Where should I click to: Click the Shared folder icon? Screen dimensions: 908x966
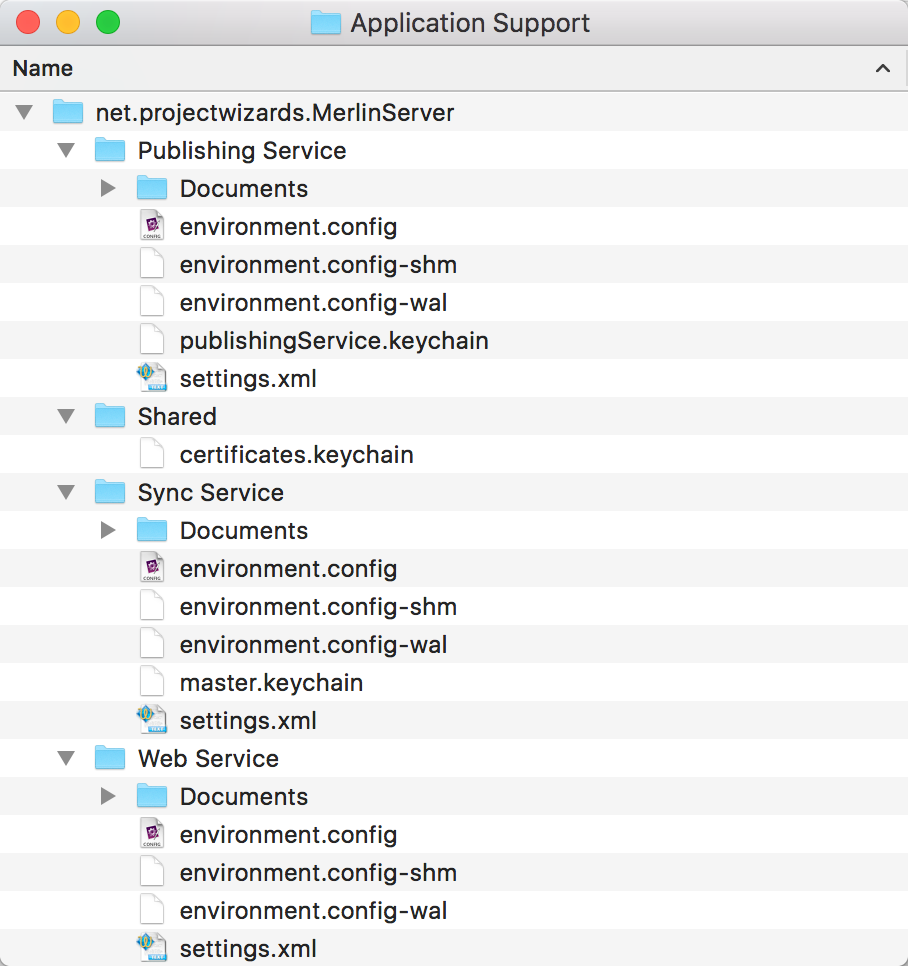[x=110, y=416]
